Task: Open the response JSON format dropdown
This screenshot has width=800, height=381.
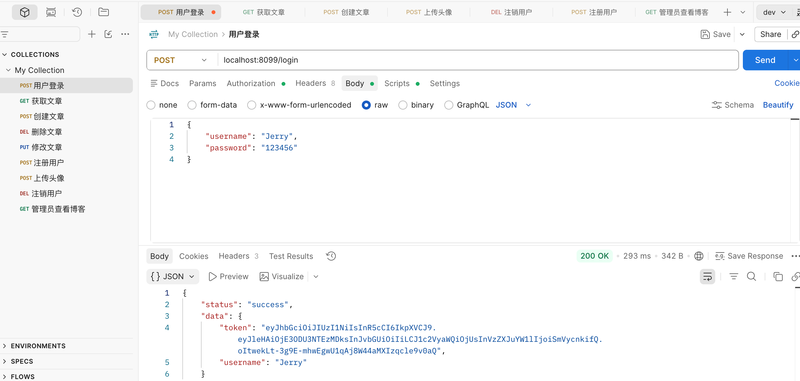Action: click(173, 276)
